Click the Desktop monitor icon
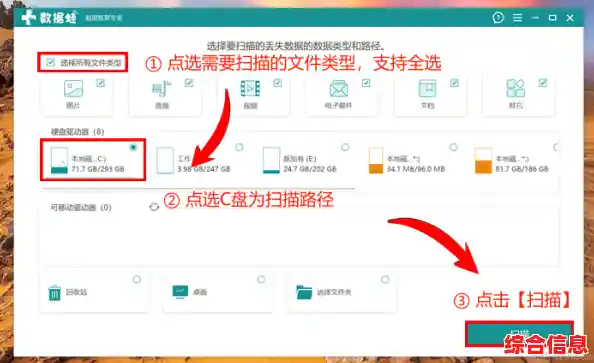The width and height of the screenshot is (594, 363). point(180,292)
